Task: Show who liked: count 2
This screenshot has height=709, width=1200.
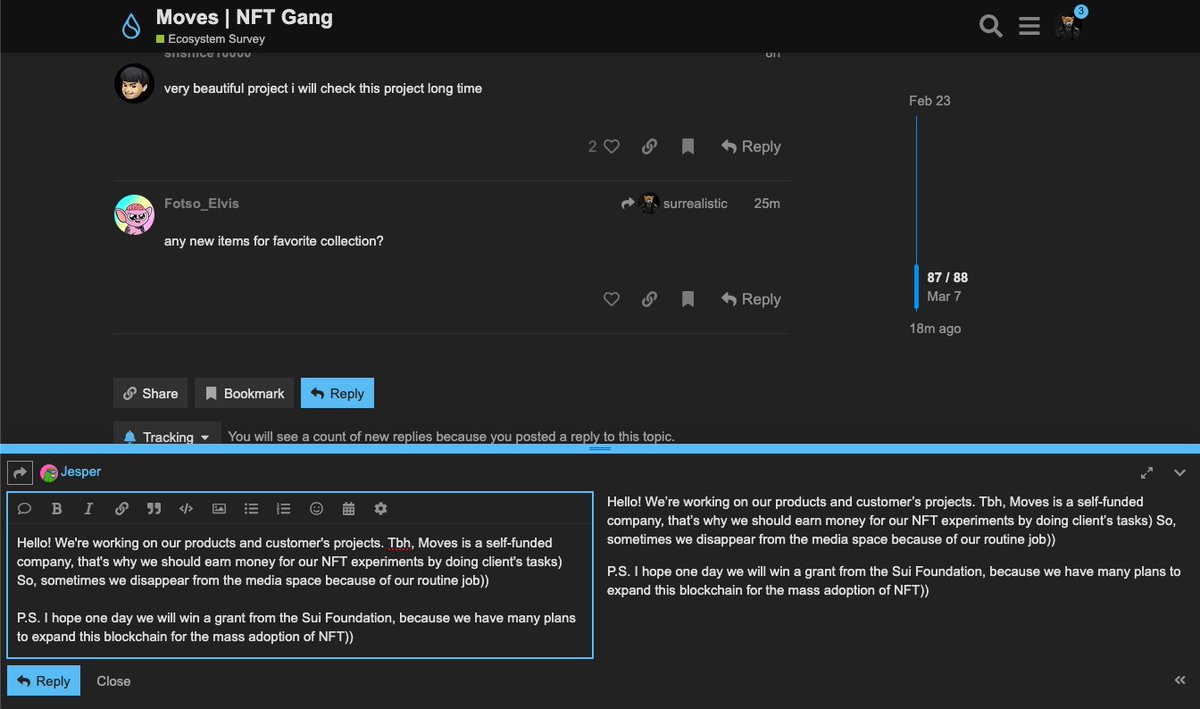Action: point(592,146)
